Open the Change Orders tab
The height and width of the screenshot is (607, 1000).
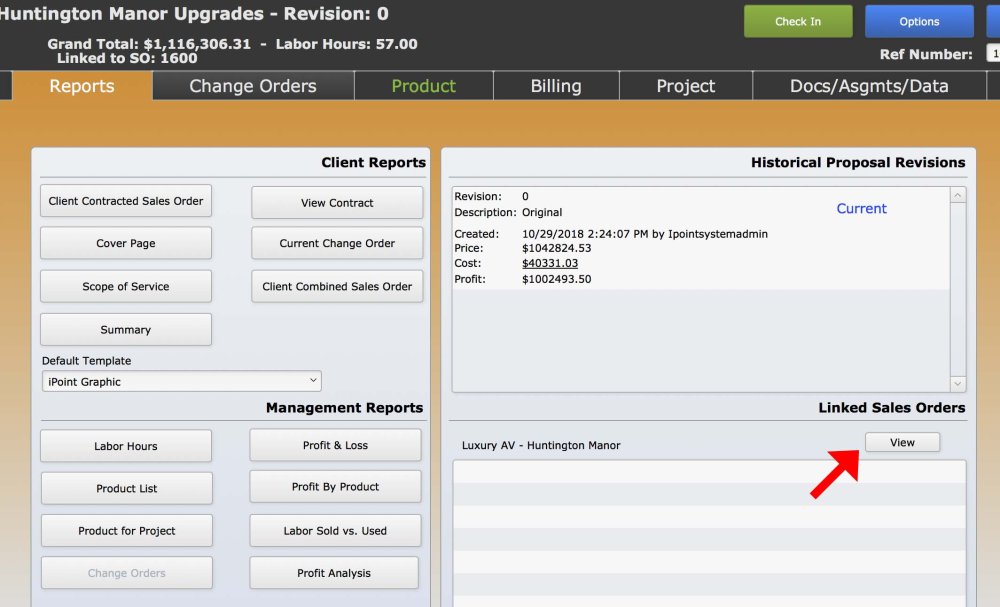253,86
